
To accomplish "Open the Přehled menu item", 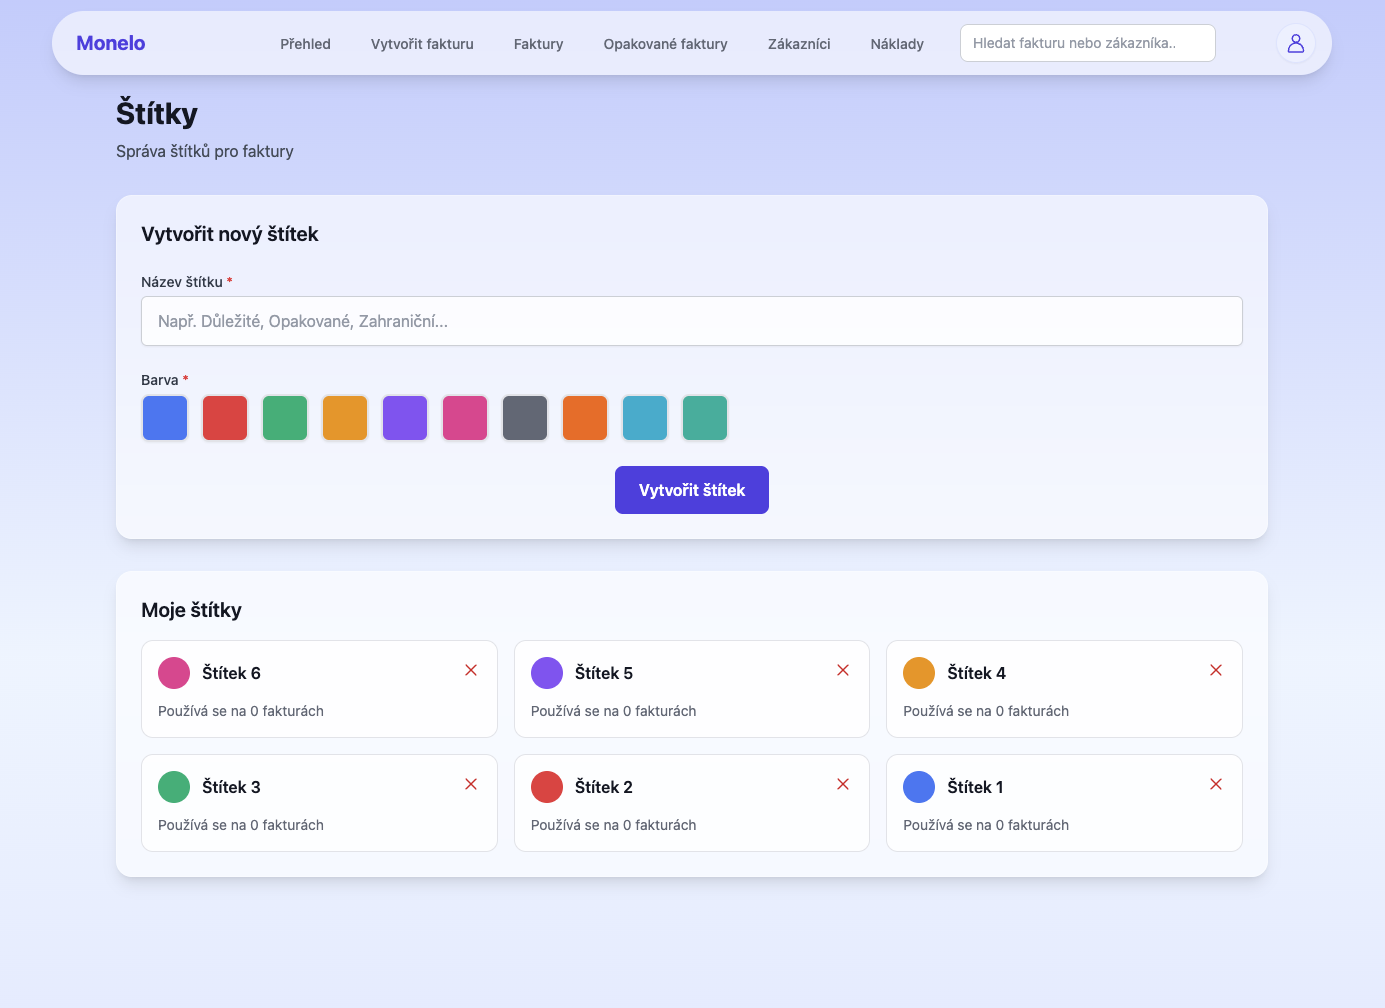I will [305, 44].
